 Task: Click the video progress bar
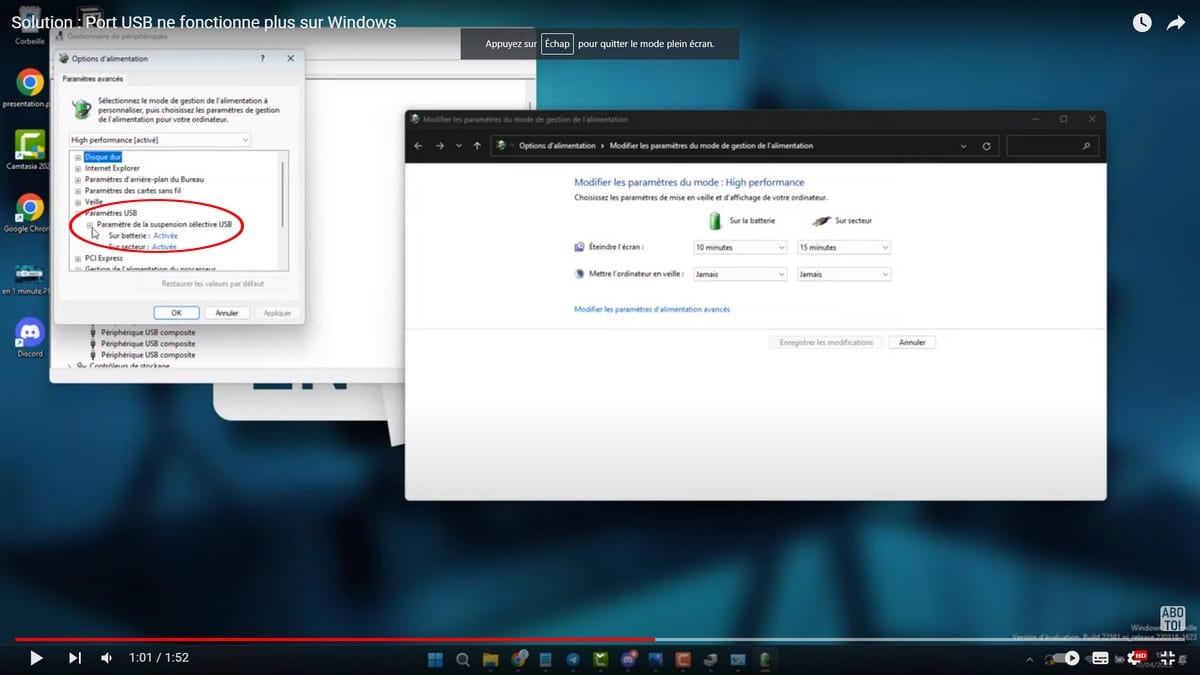pos(600,639)
